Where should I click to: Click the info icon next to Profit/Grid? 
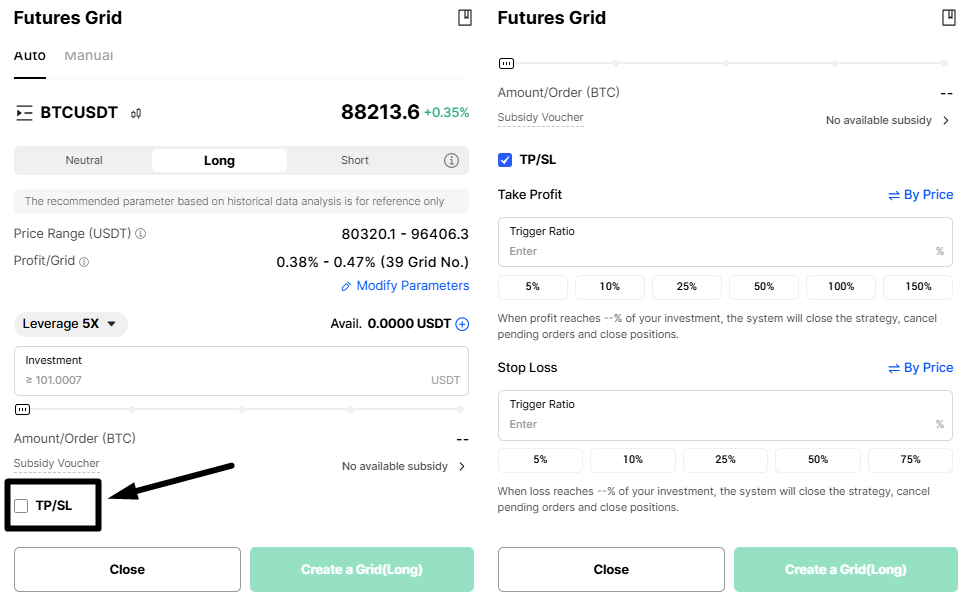[x=84, y=262]
